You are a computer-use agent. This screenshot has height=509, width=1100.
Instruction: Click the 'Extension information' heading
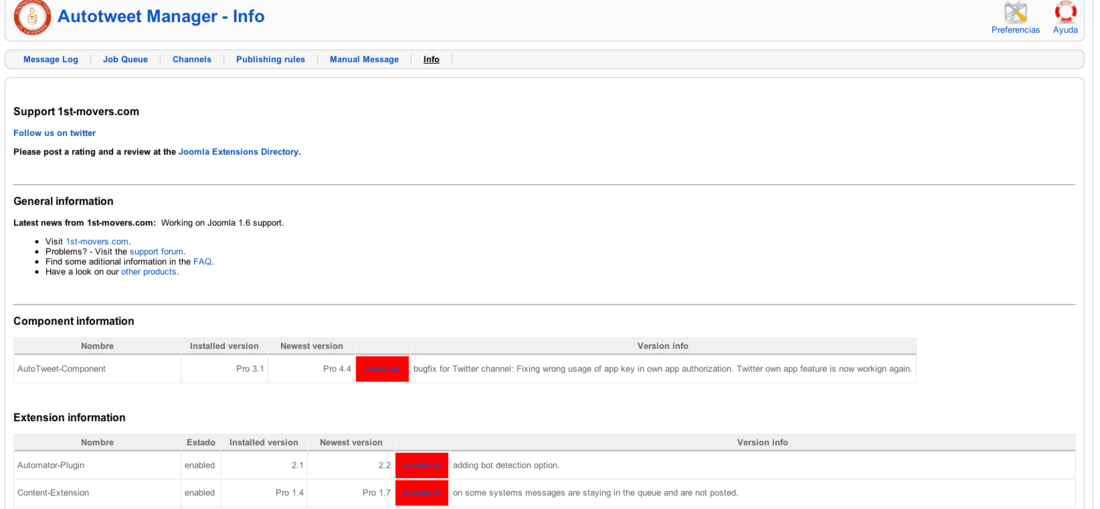[x=69, y=418]
